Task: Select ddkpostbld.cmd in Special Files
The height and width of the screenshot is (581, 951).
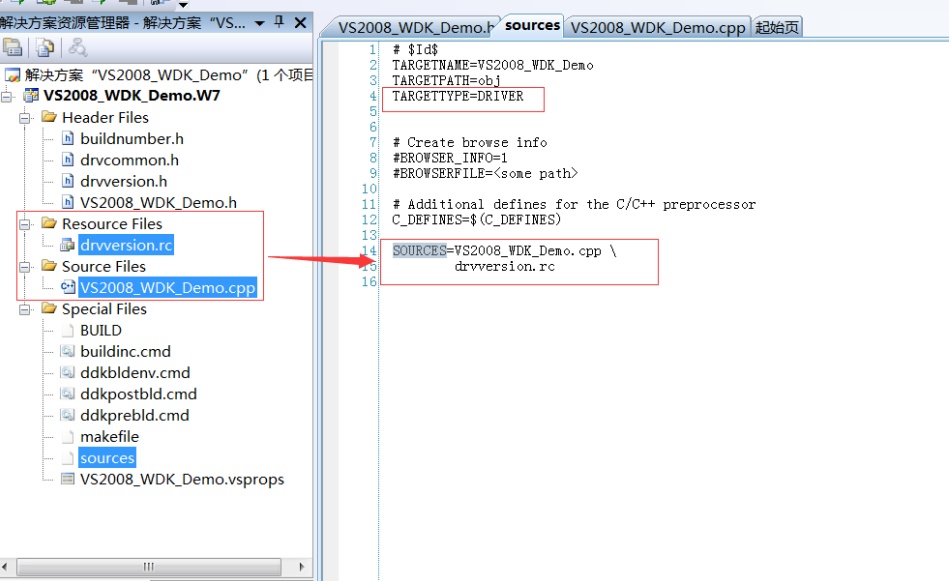Action: tap(138, 394)
